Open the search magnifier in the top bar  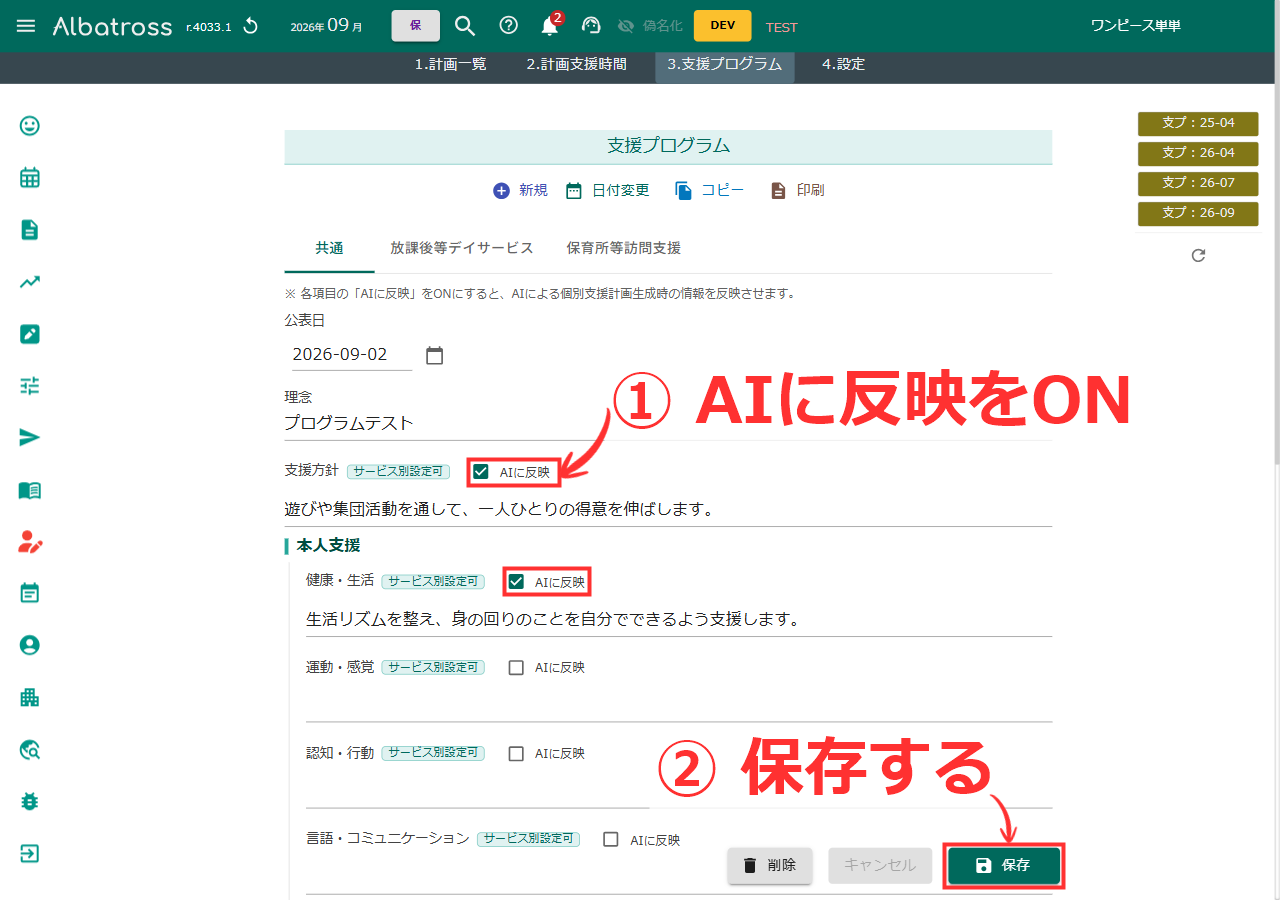coord(465,26)
